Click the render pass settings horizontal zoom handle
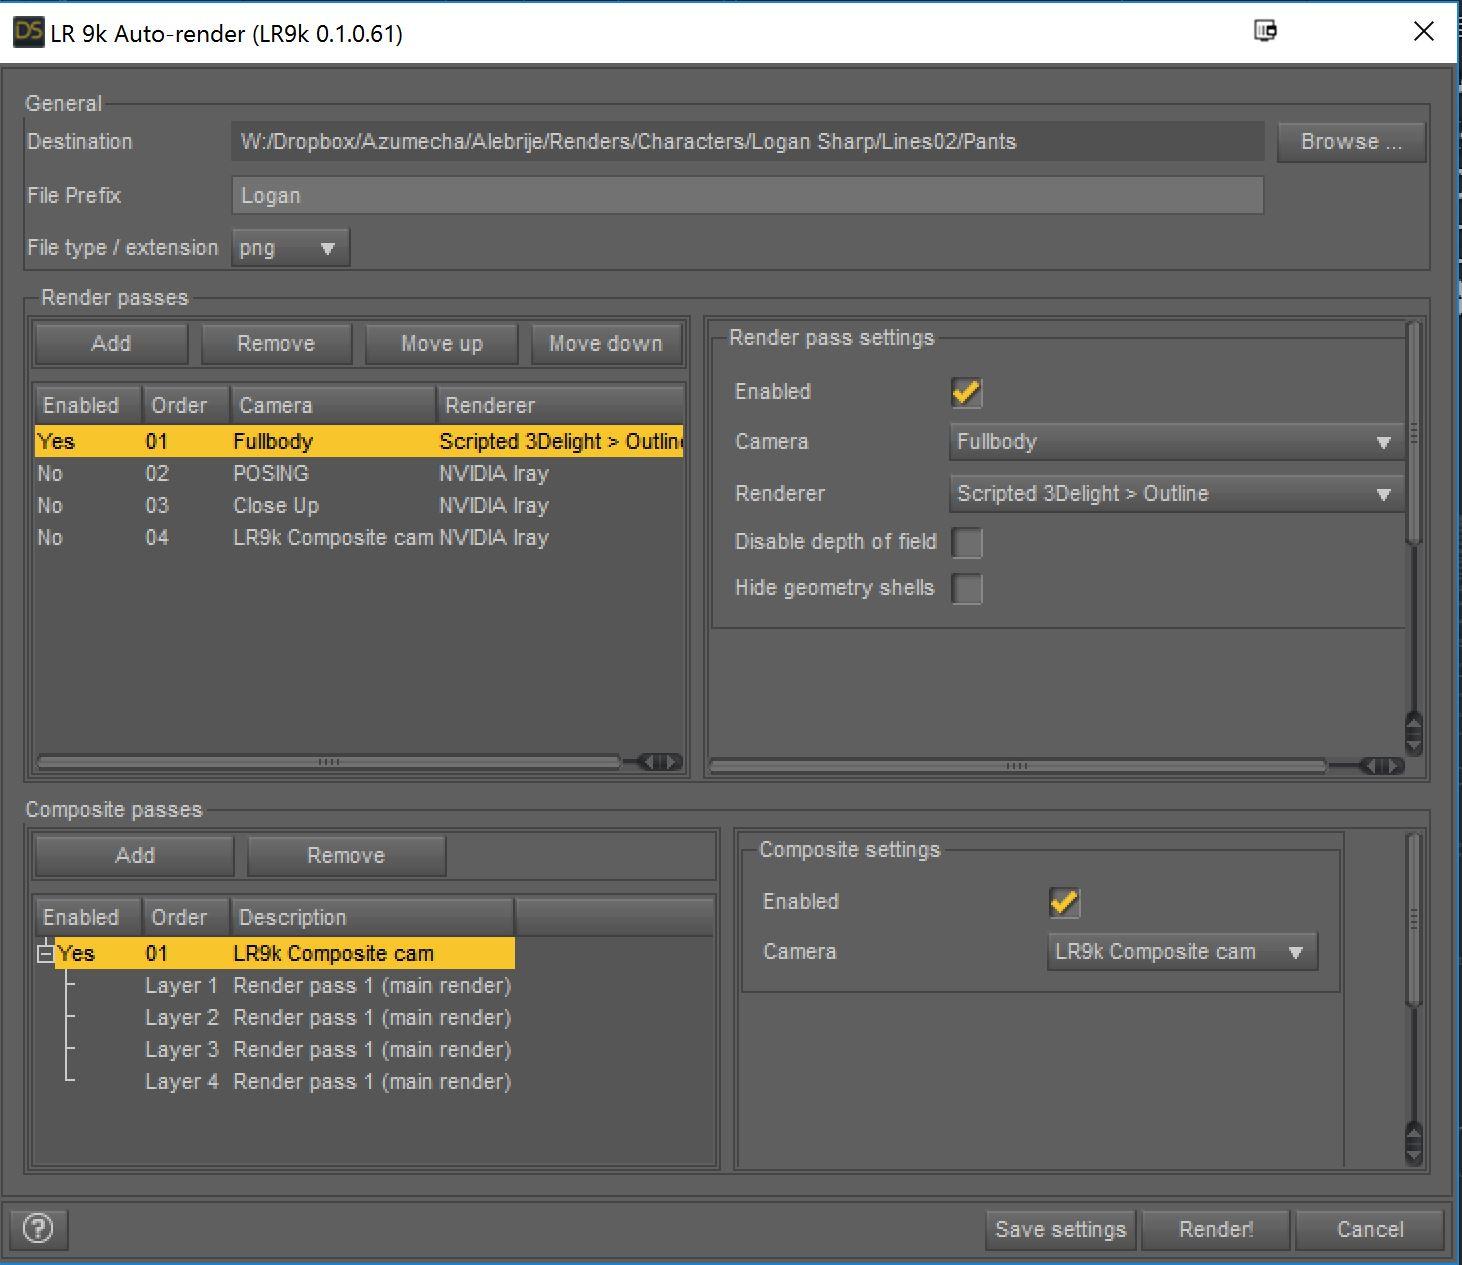Screen dimensions: 1462x1265 tap(1382, 766)
